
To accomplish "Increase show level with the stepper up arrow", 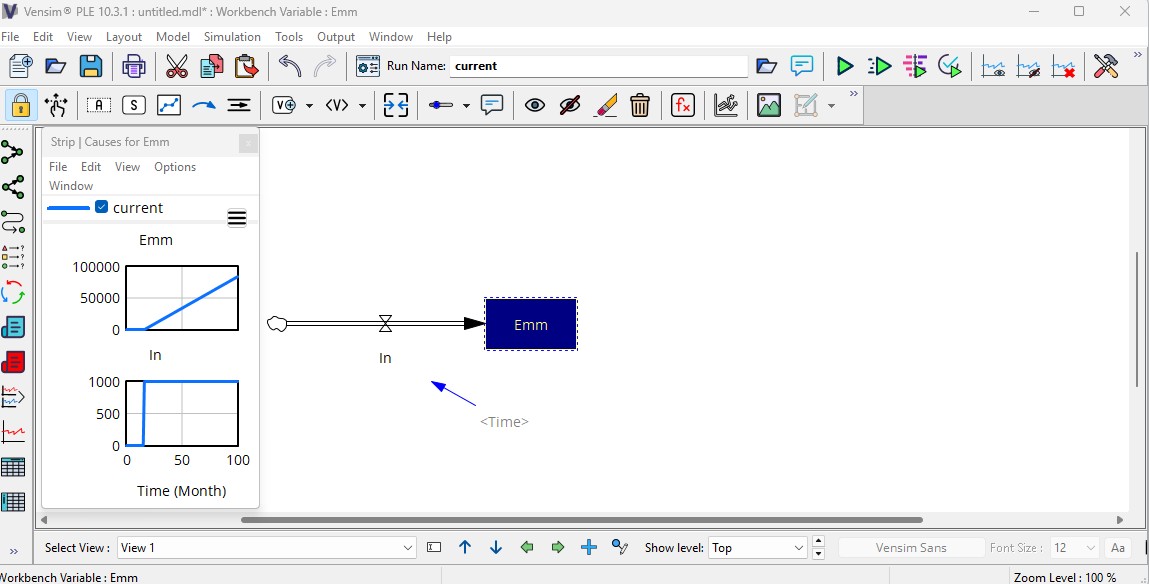I will pos(819,542).
